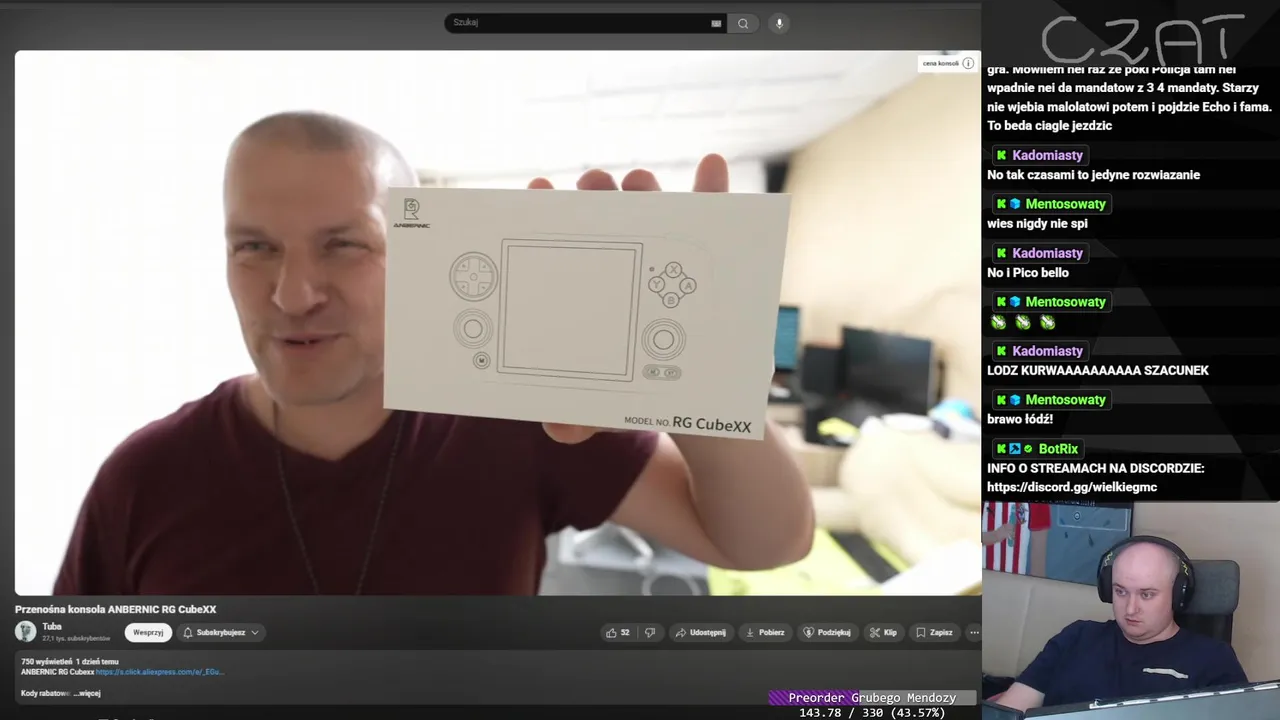Click the 'Preorder Grubego Mendozy' progress bar
1280x720 pixels.
point(872,698)
